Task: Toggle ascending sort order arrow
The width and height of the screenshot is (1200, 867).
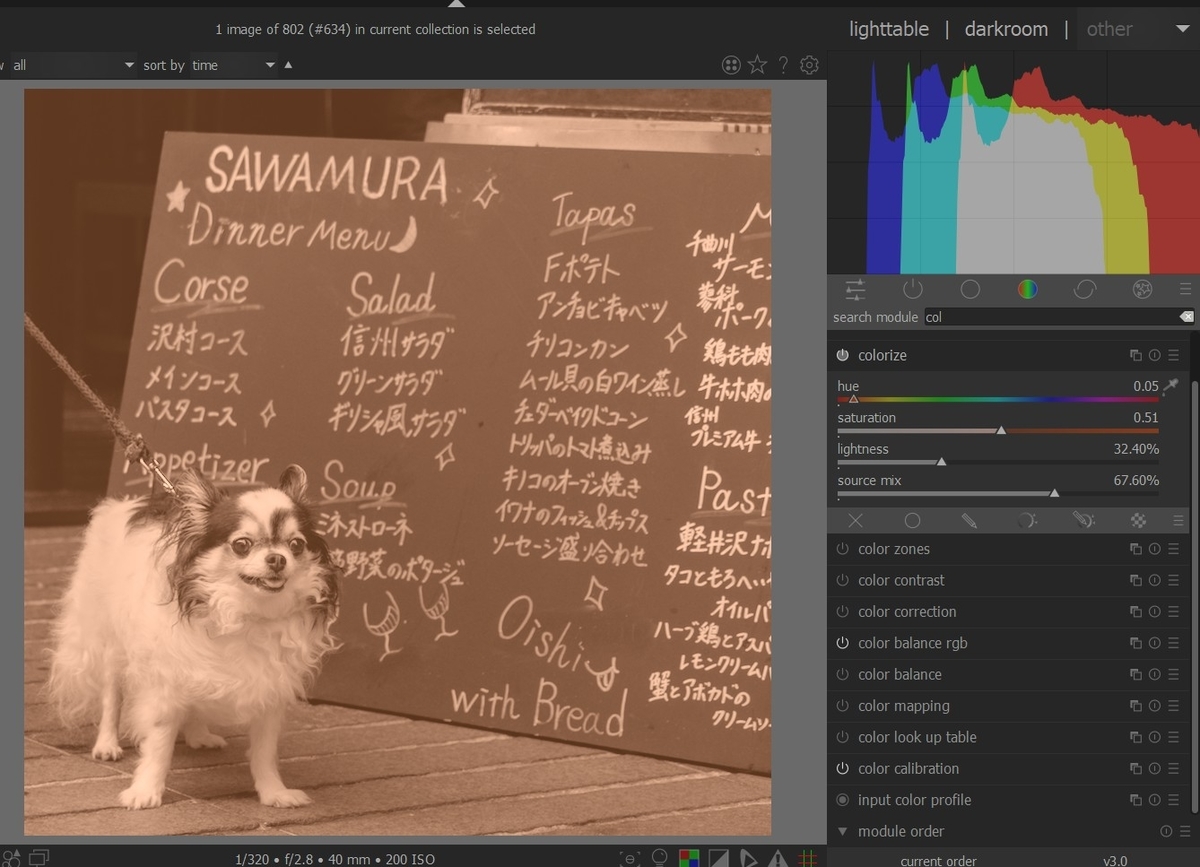Action: click(x=289, y=65)
